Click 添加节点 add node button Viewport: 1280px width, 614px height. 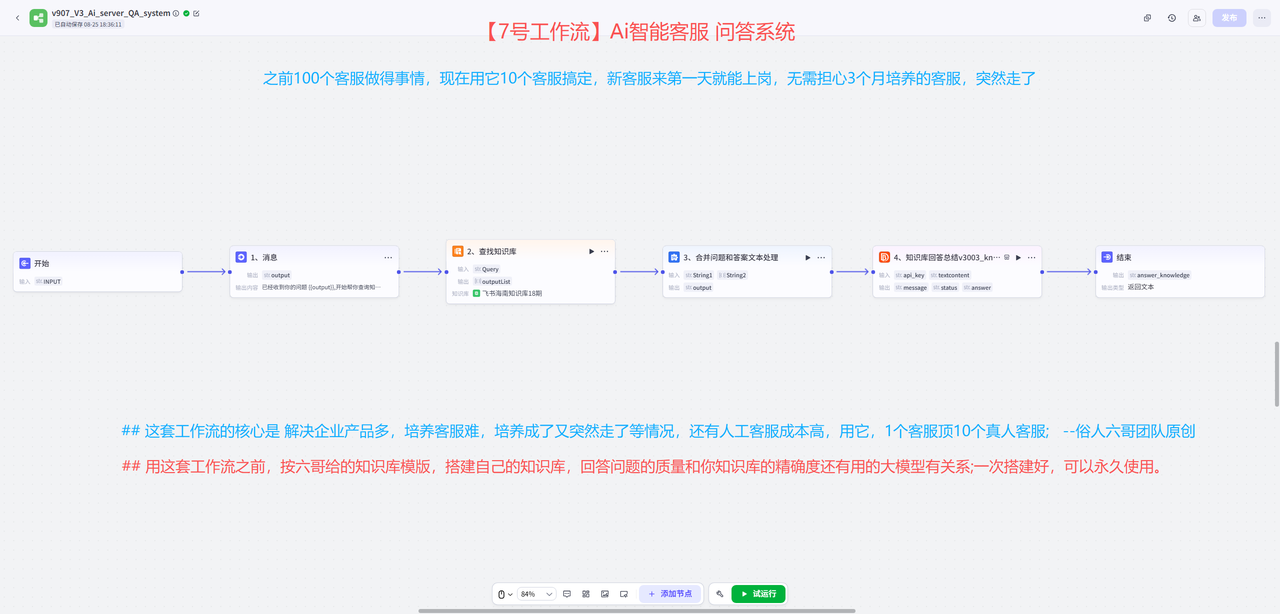point(670,594)
